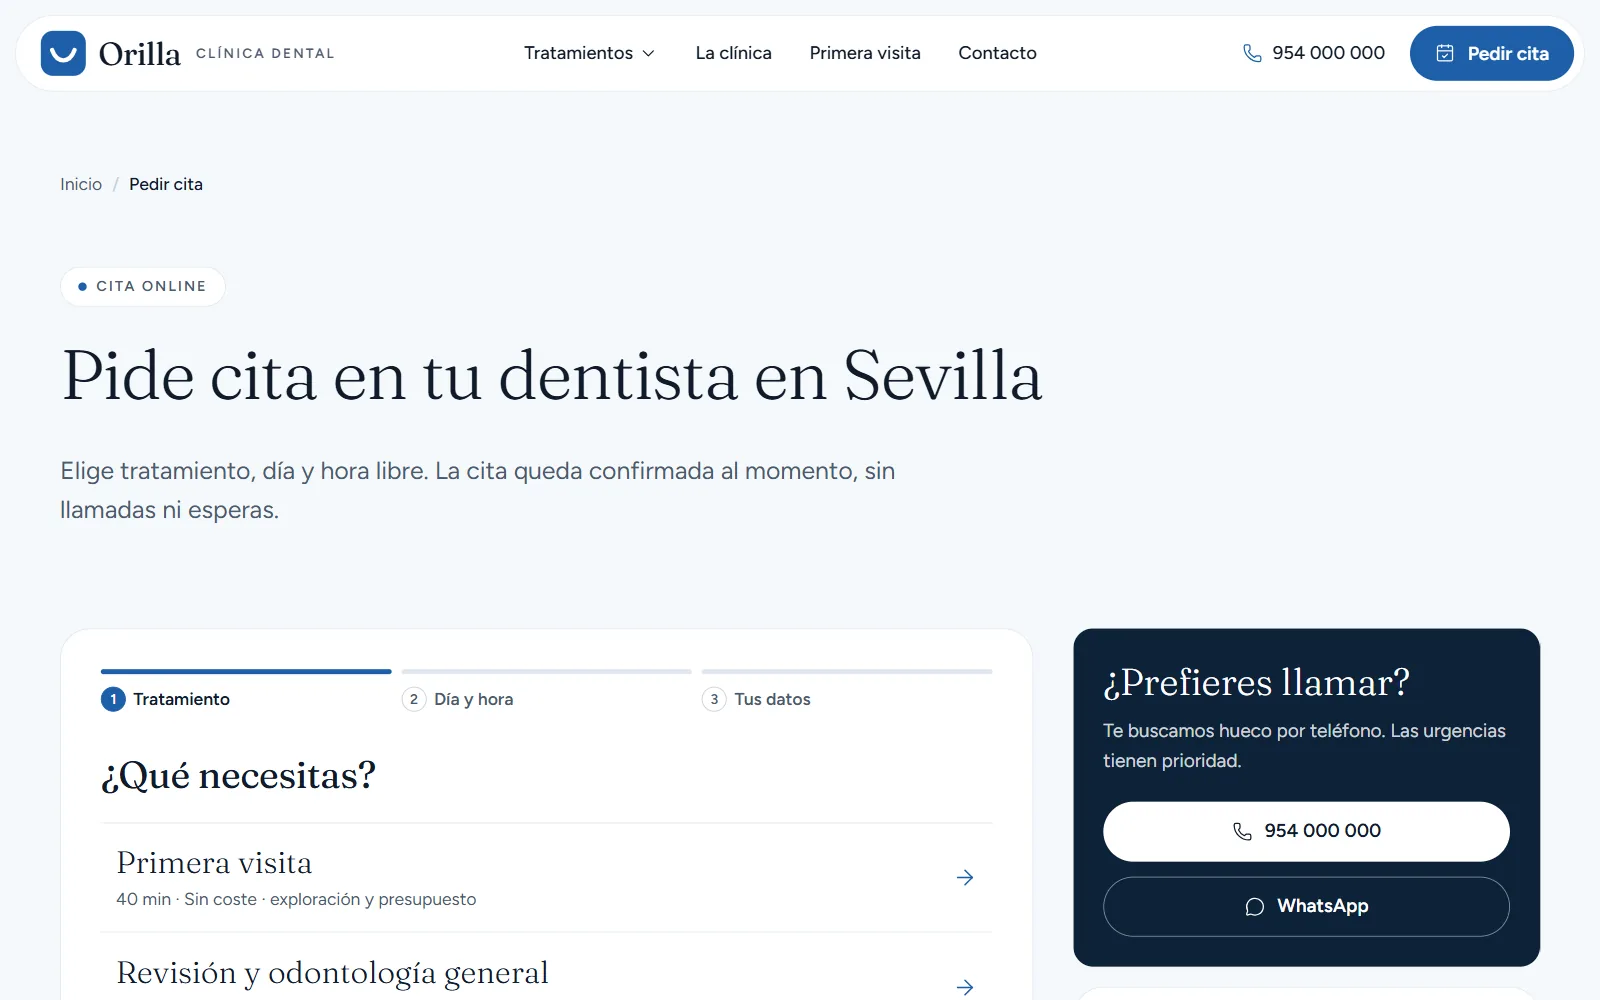Select the Tratamiento step tab

[246, 690]
